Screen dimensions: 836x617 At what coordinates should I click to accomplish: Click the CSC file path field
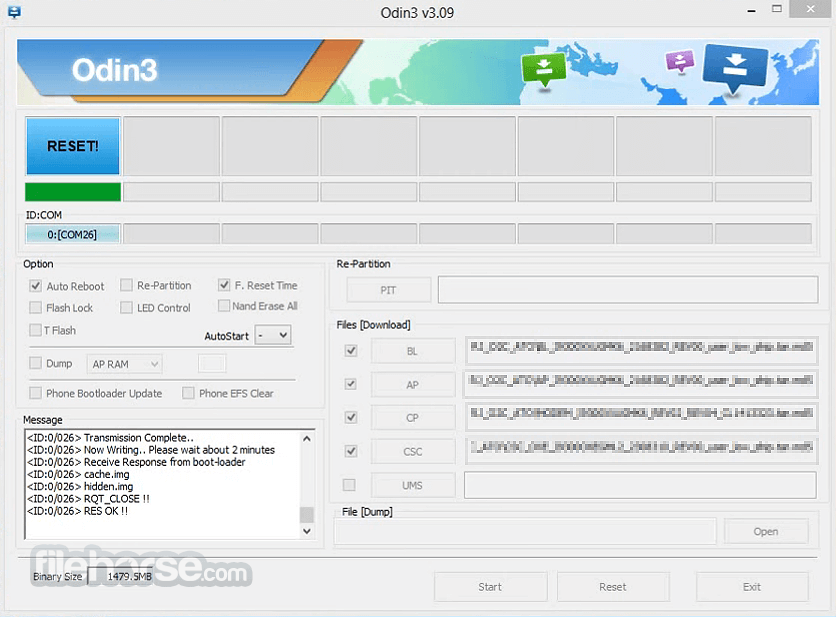pyautogui.click(x=641, y=451)
